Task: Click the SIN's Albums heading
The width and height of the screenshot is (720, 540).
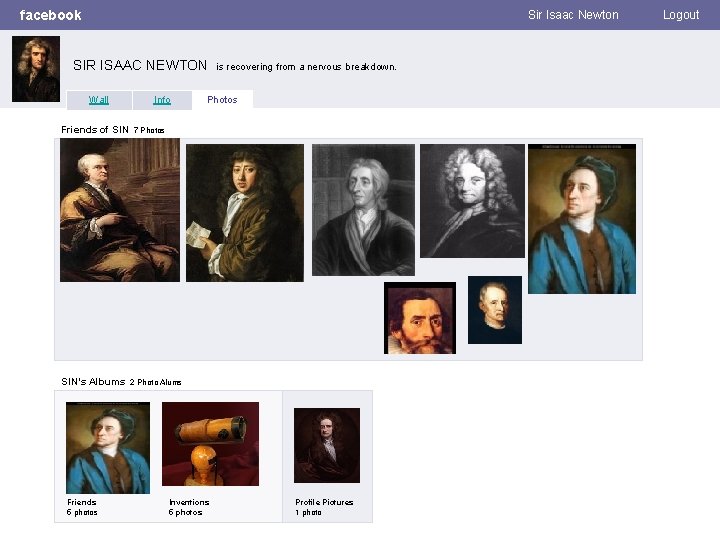Action: pyautogui.click(x=93, y=382)
